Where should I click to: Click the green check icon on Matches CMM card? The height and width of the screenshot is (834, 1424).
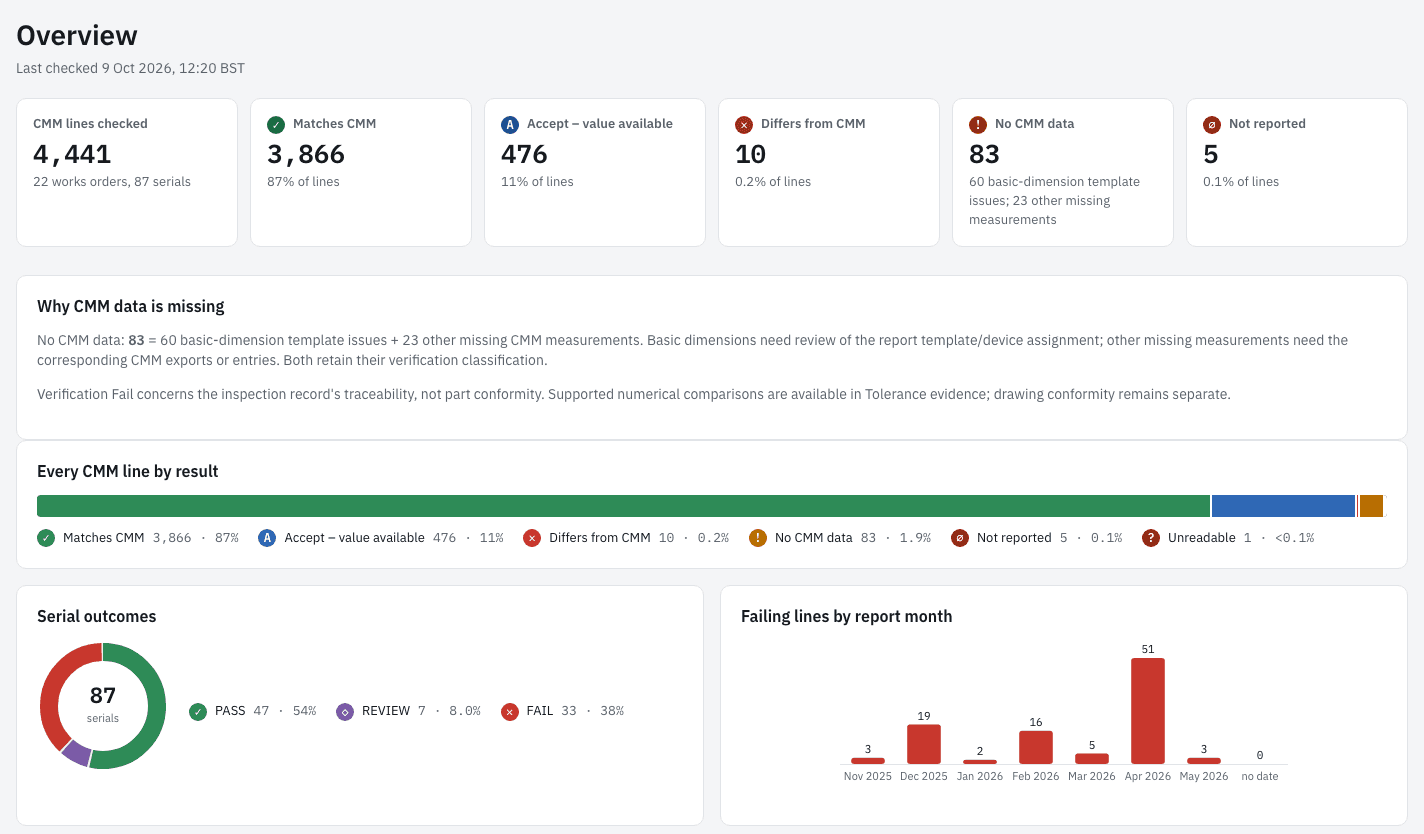tap(276, 125)
